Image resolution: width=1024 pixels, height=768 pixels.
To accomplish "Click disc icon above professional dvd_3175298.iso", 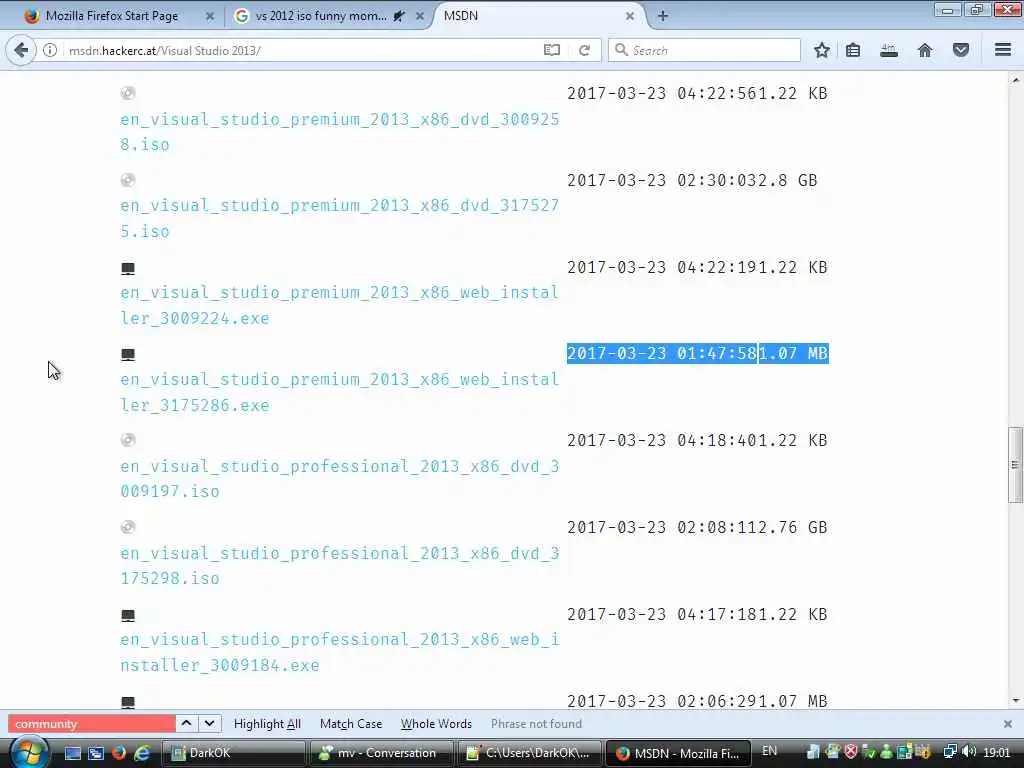I will pos(128,527).
